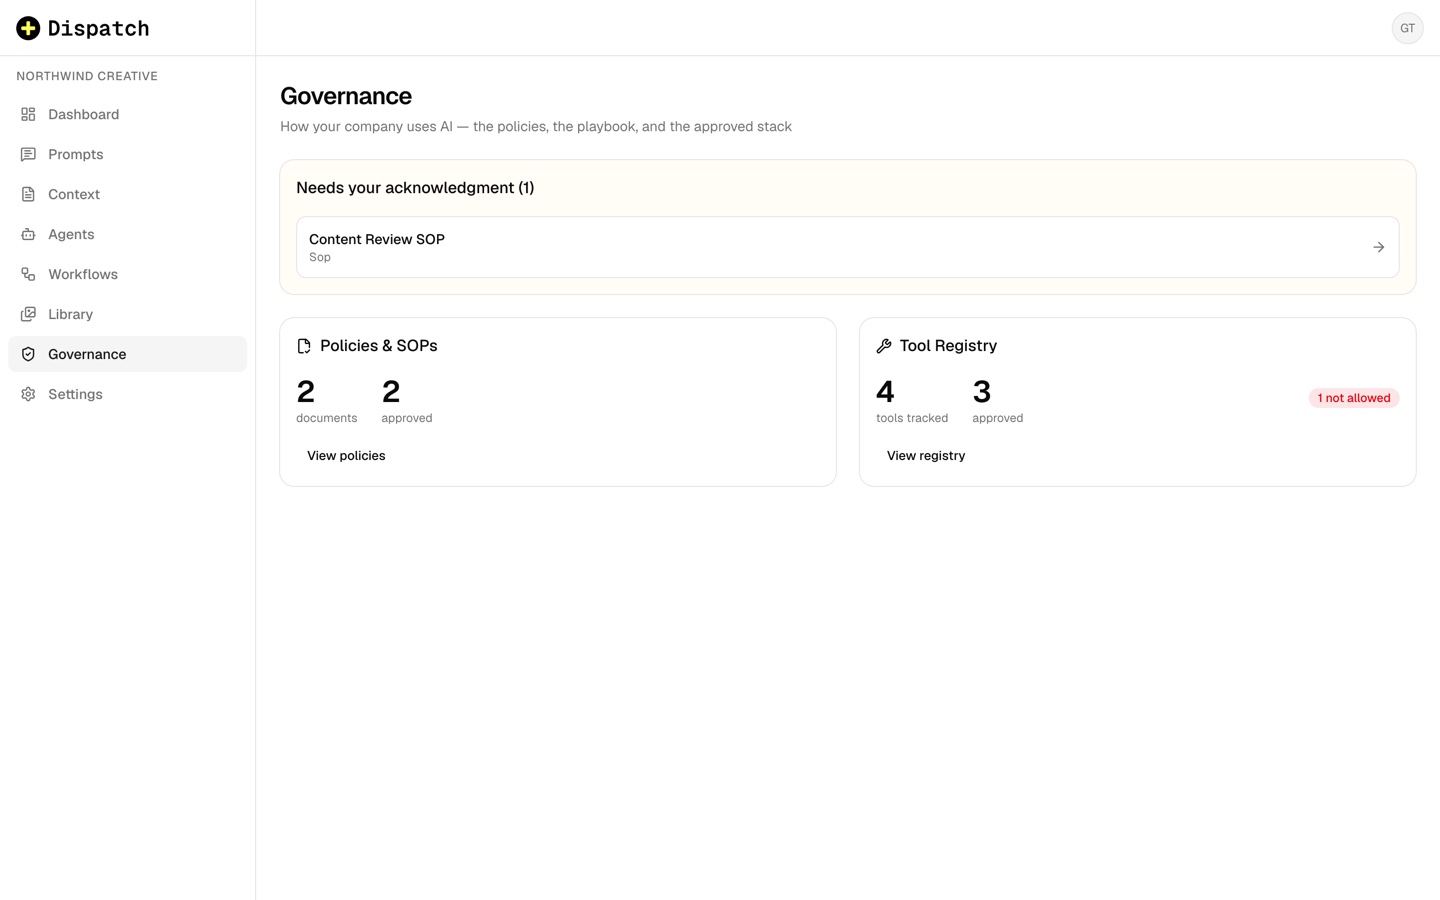
Task: Click the Workflows icon in sidebar
Action: click(x=28, y=274)
